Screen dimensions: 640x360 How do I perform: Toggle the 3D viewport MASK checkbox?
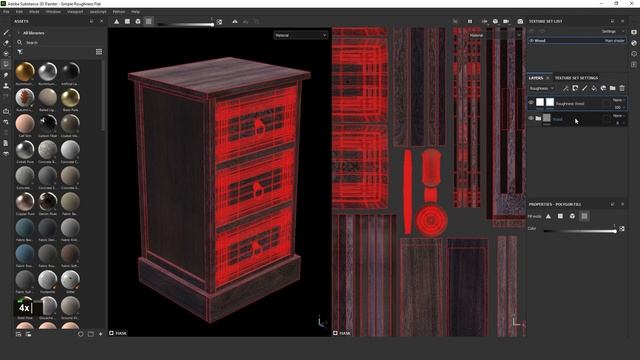pos(111,333)
